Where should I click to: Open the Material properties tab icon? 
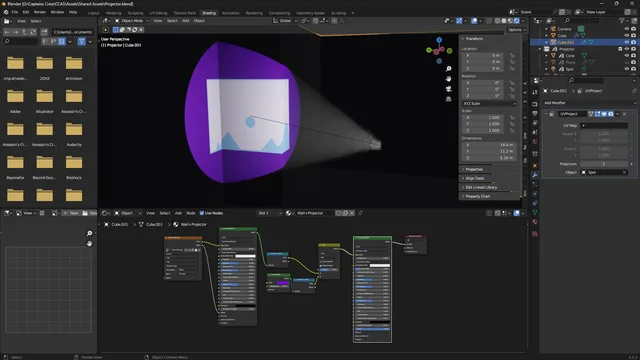point(535,222)
